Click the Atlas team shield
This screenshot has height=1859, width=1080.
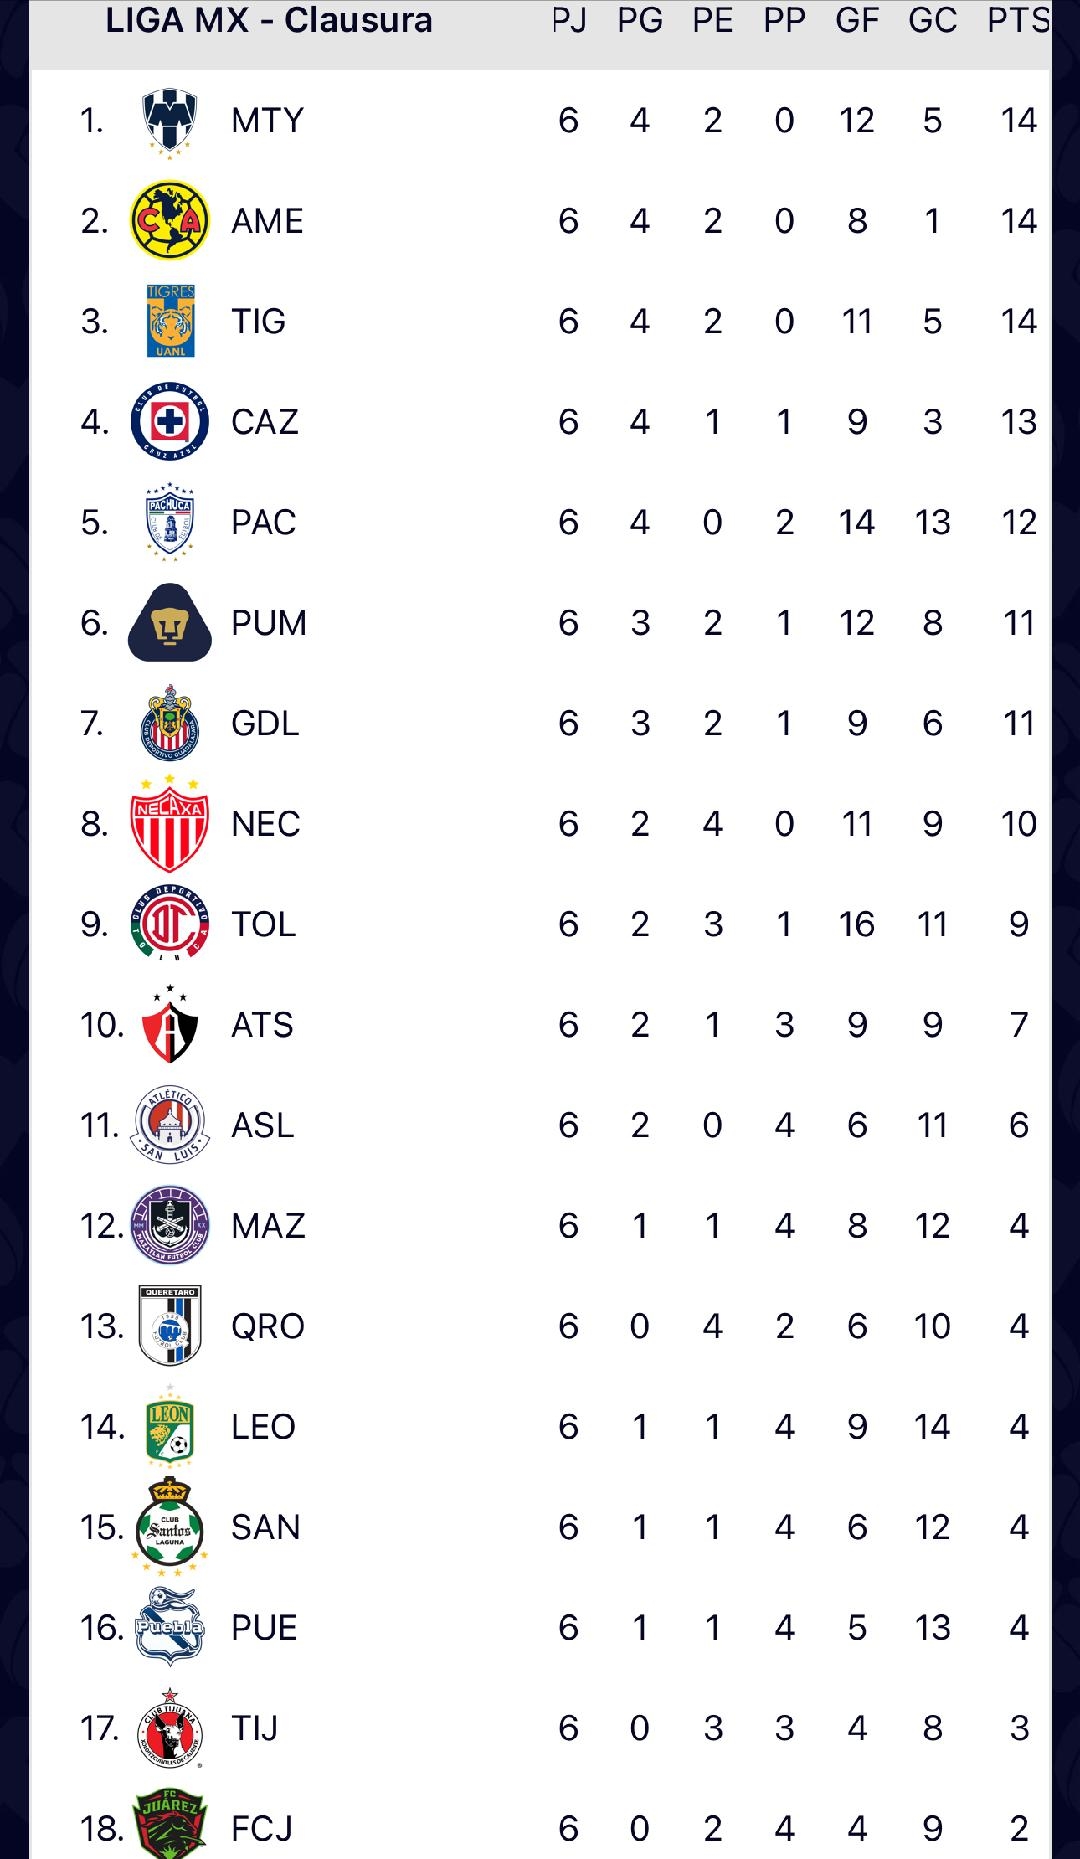[x=169, y=1025]
